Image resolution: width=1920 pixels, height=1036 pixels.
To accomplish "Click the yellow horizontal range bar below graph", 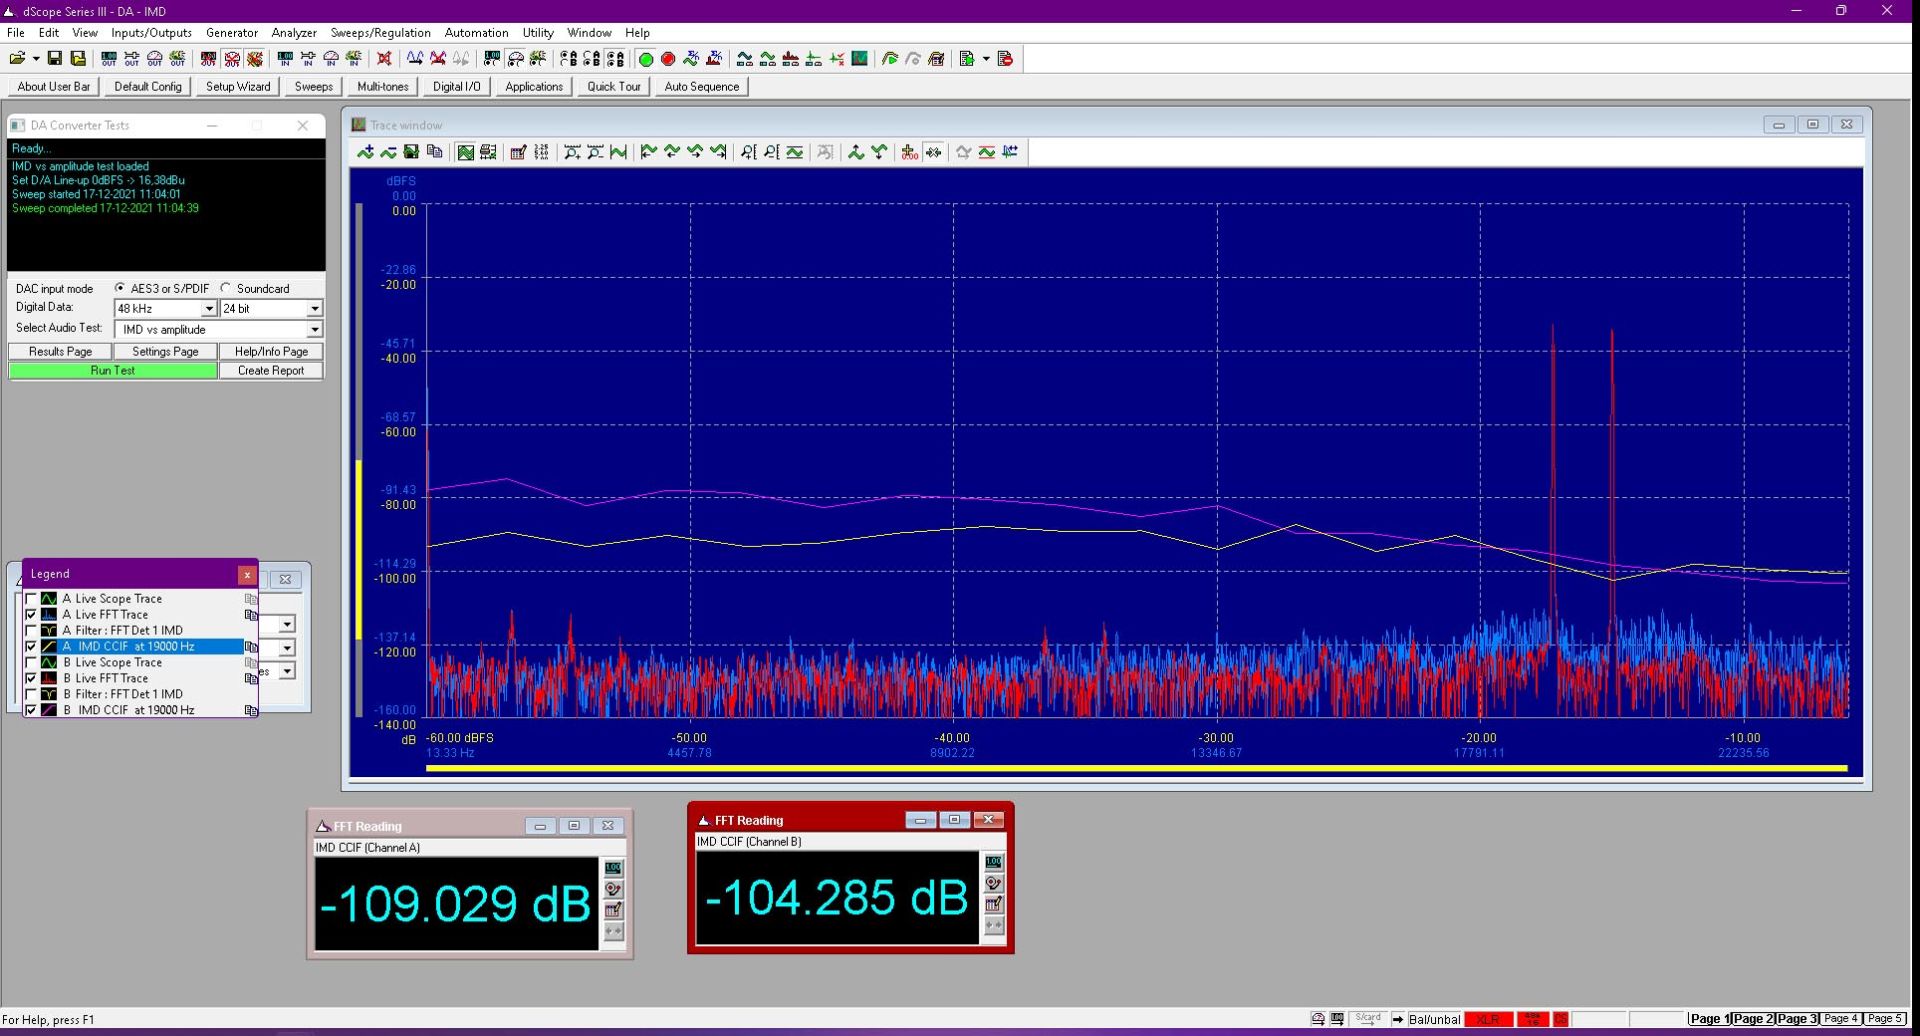I will [1136, 768].
